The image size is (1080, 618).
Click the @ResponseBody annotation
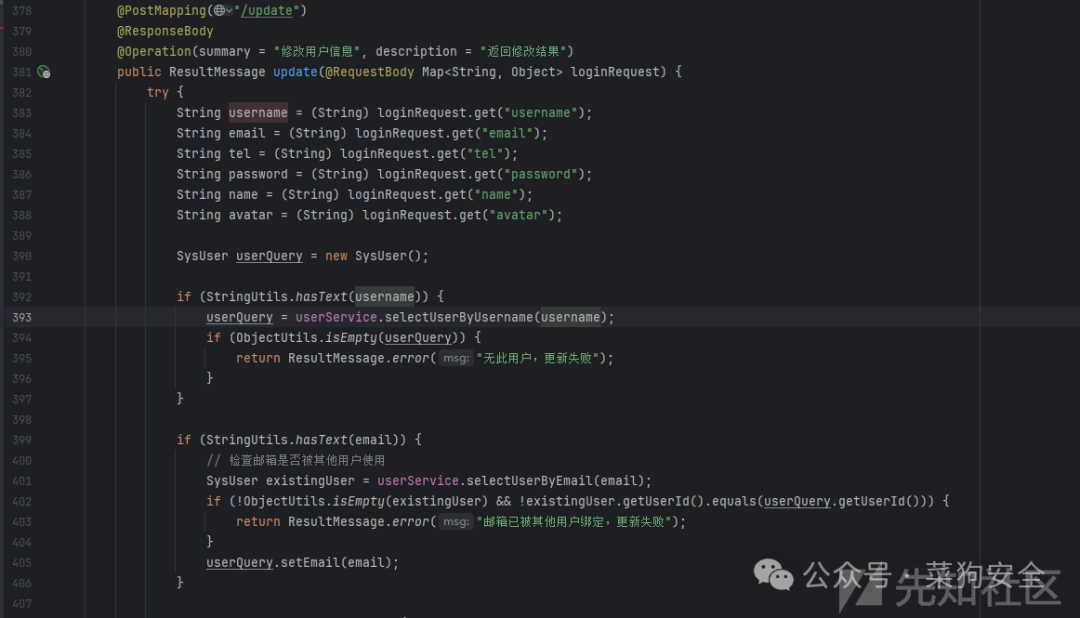[x=165, y=31]
